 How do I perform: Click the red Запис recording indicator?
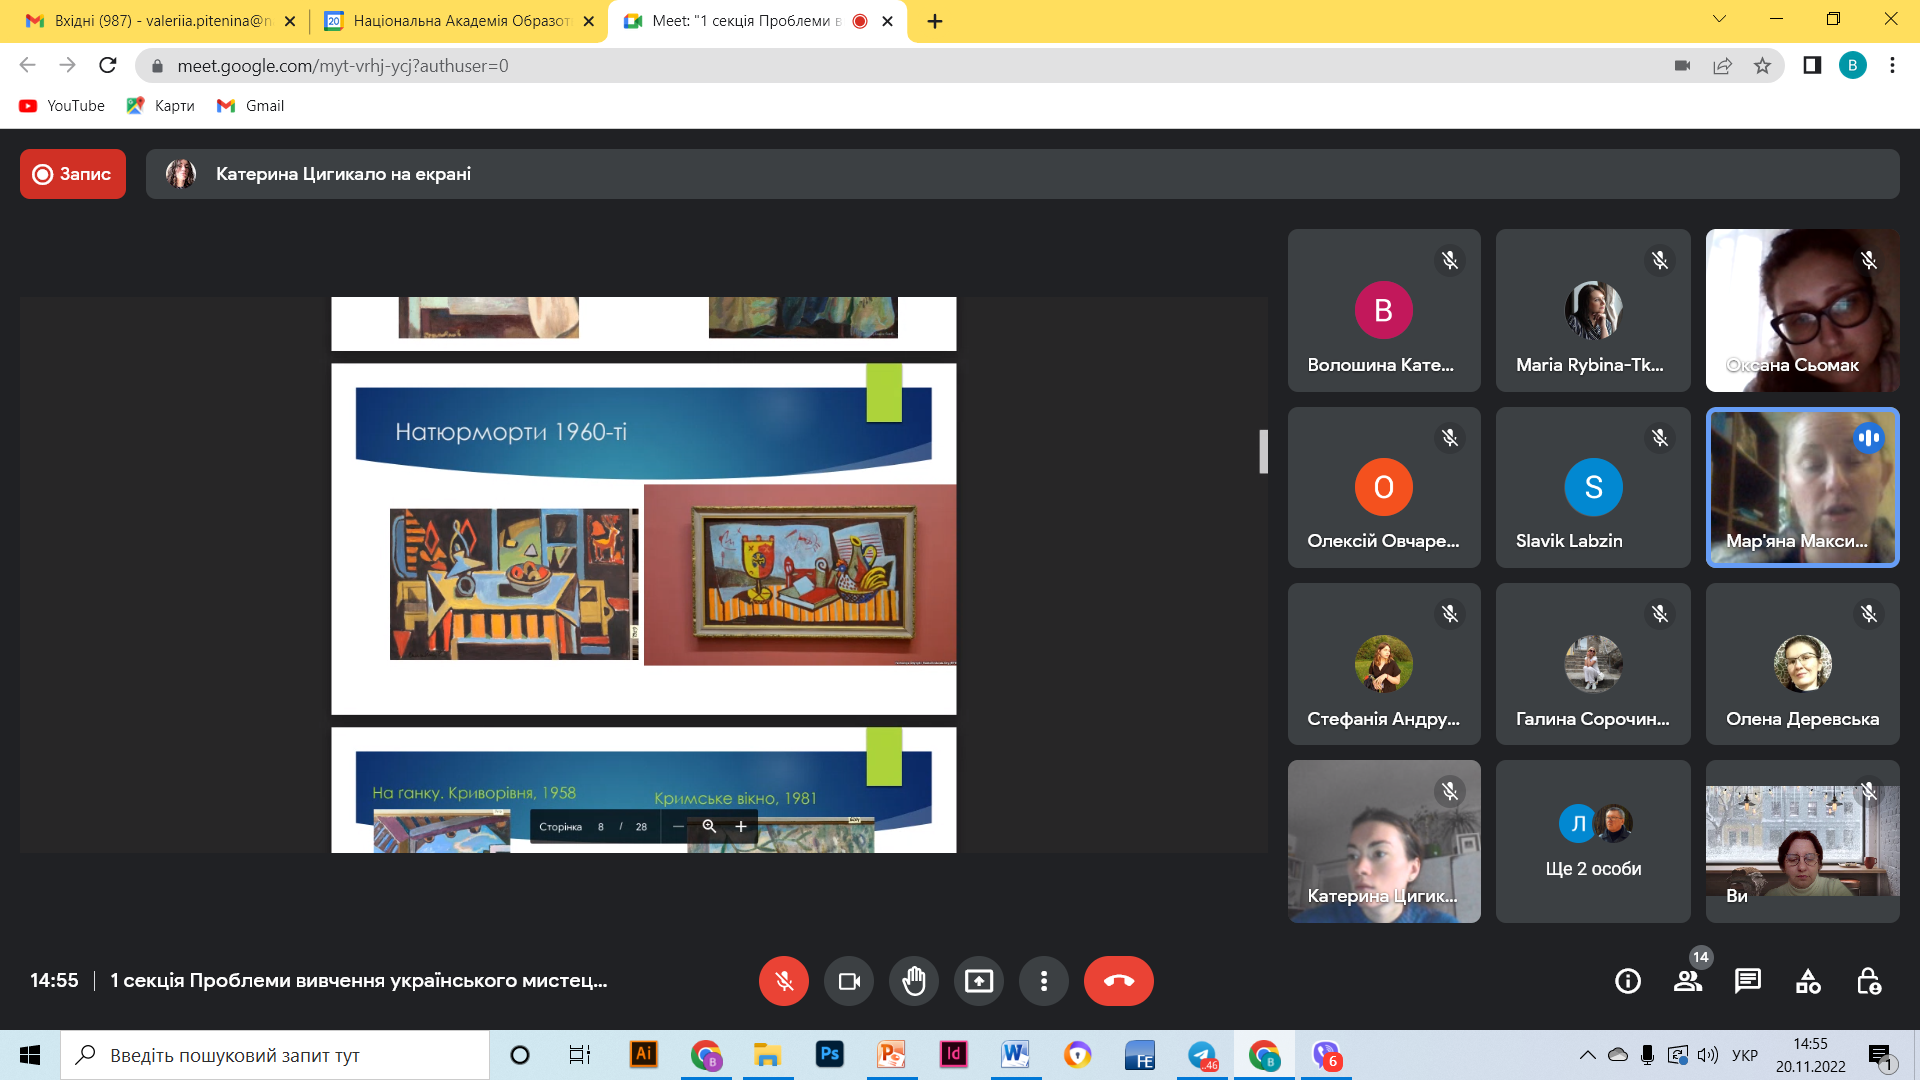(73, 174)
